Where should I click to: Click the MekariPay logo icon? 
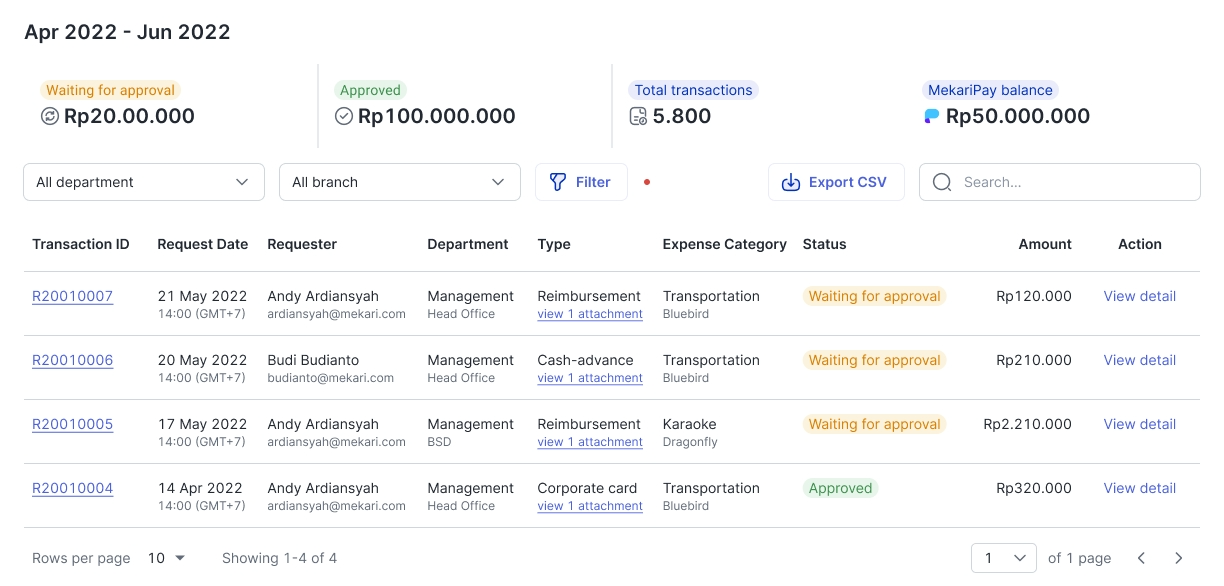pos(932,116)
